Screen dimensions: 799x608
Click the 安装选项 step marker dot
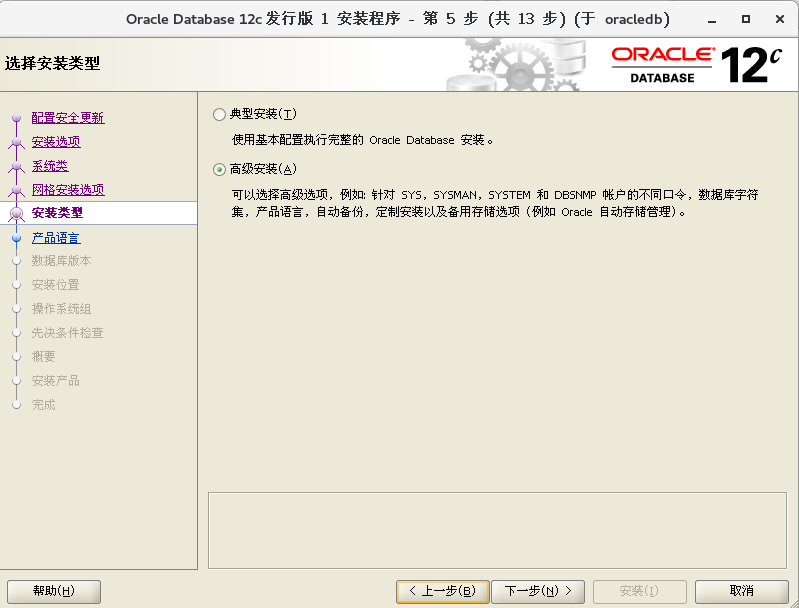click(16, 142)
